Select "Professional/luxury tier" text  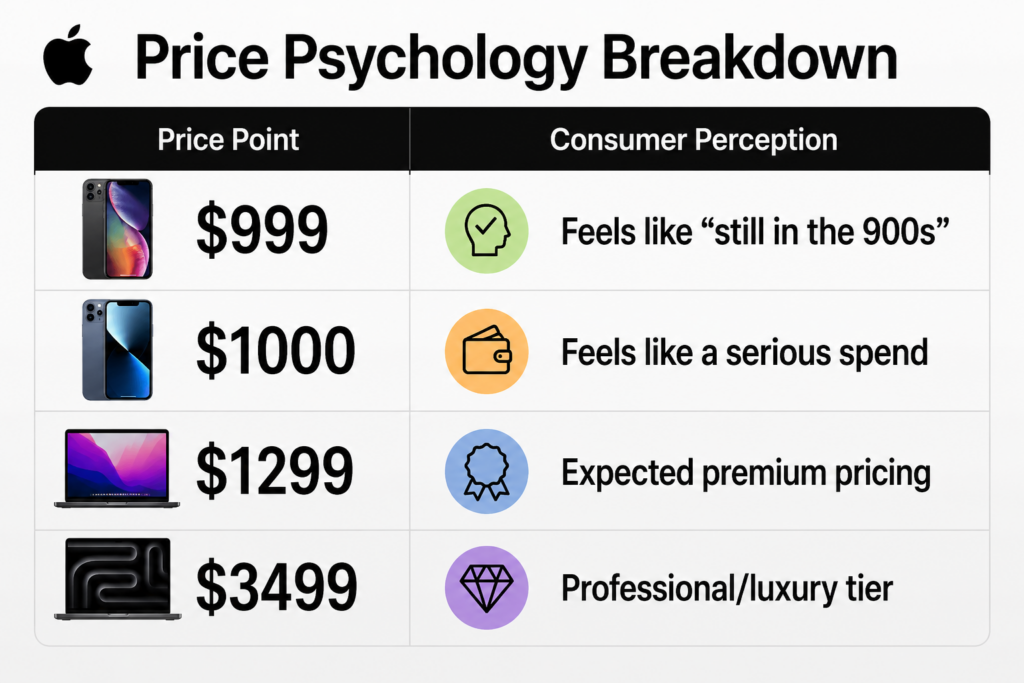click(x=727, y=588)
